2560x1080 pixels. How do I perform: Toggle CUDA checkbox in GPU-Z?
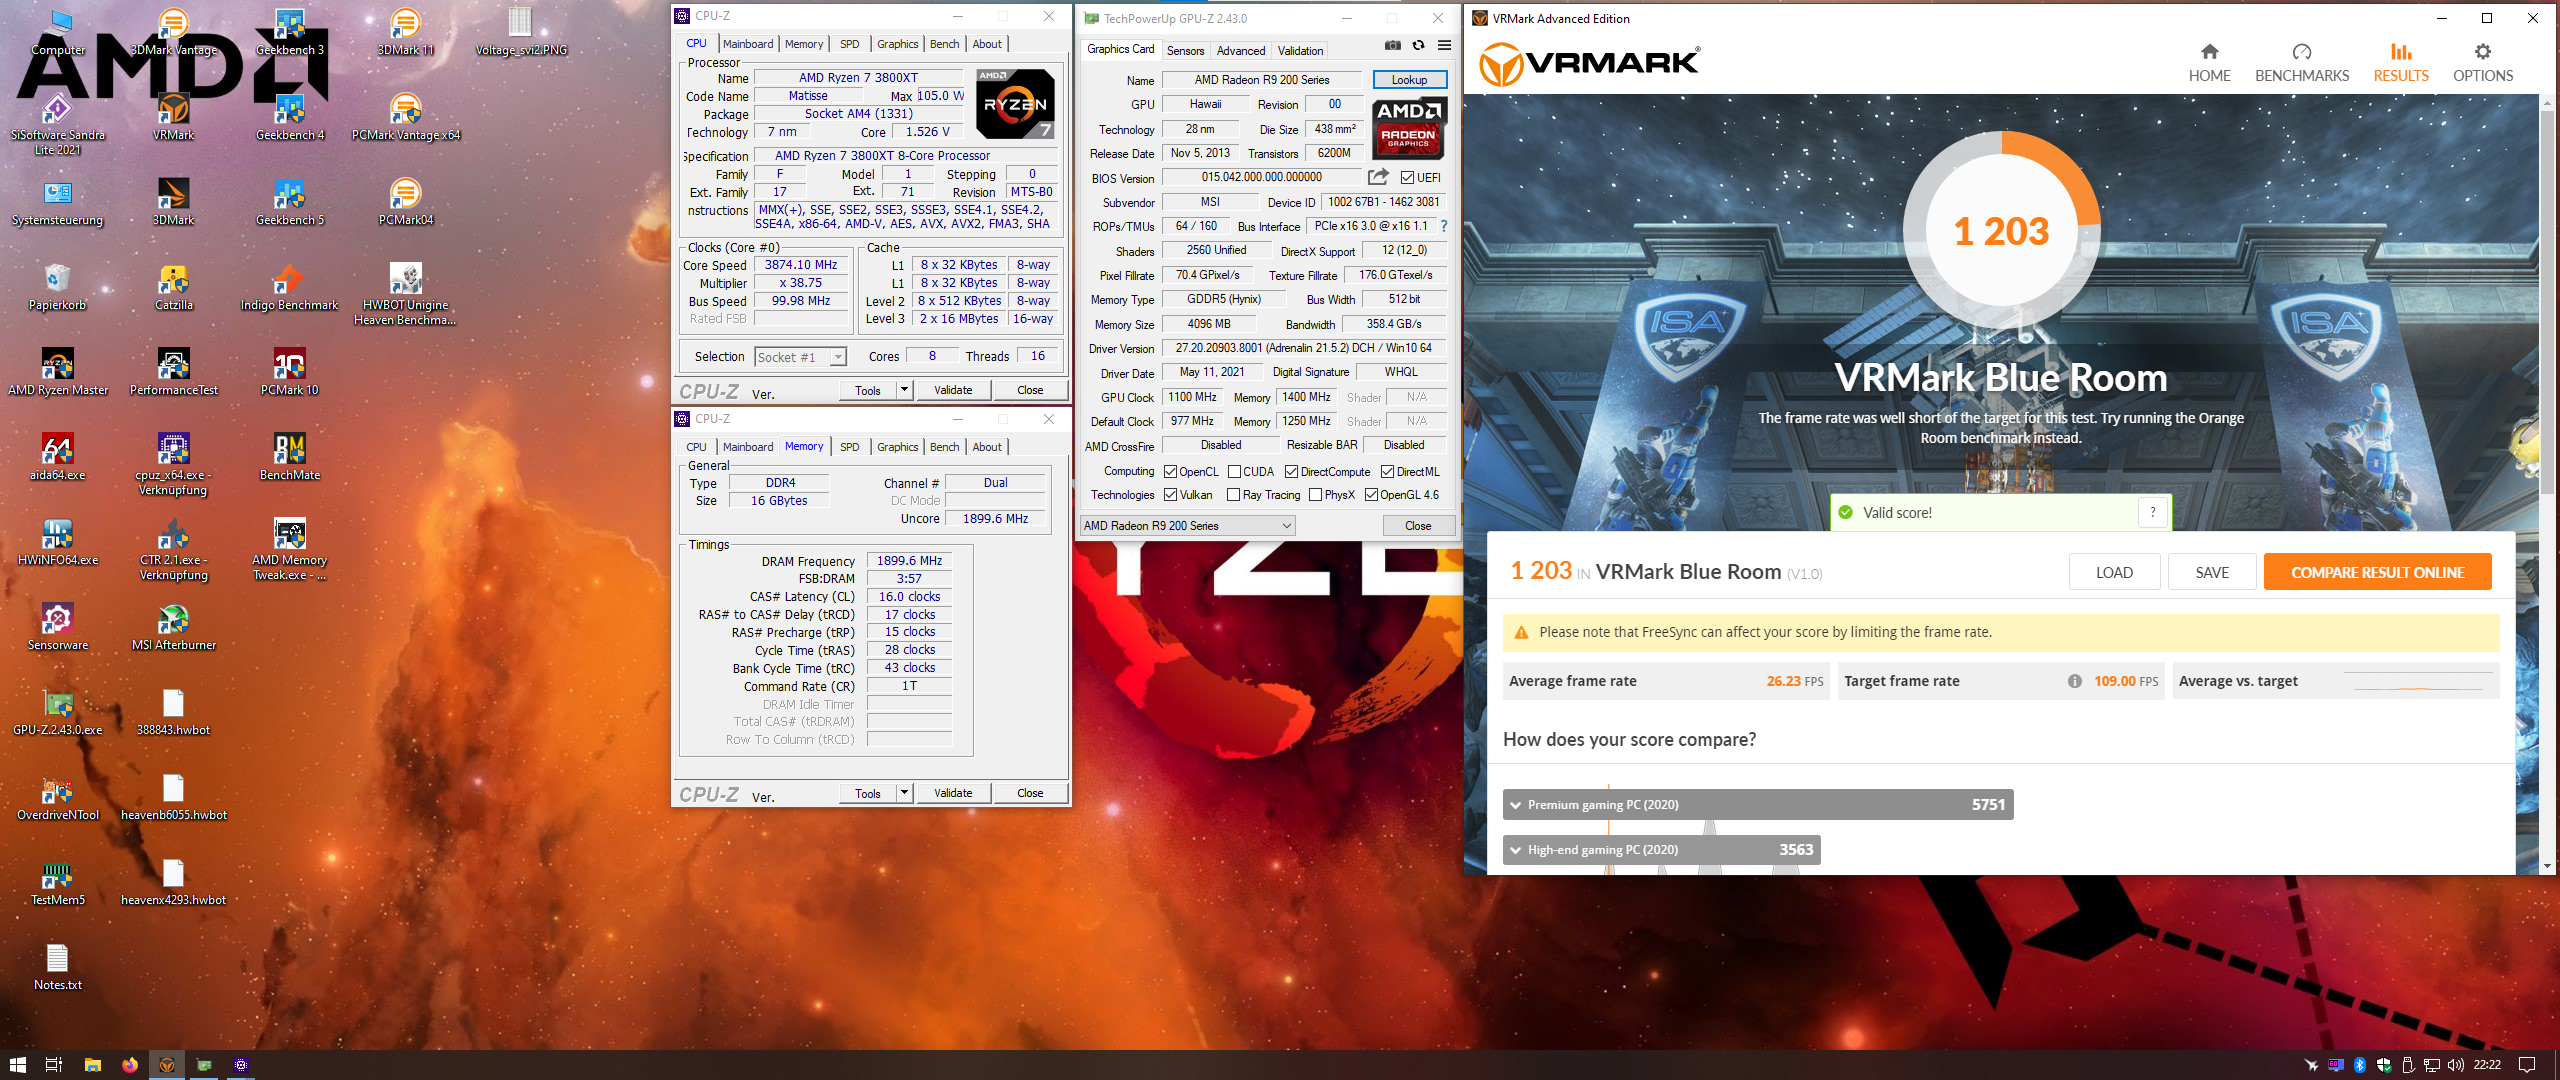tap(1235, 472)
